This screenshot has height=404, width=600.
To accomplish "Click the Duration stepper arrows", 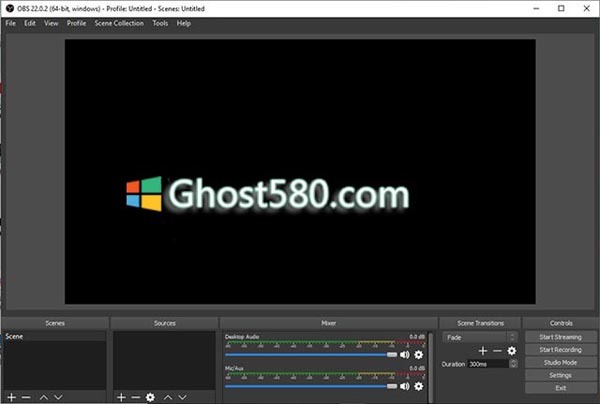I will (514, 364).
